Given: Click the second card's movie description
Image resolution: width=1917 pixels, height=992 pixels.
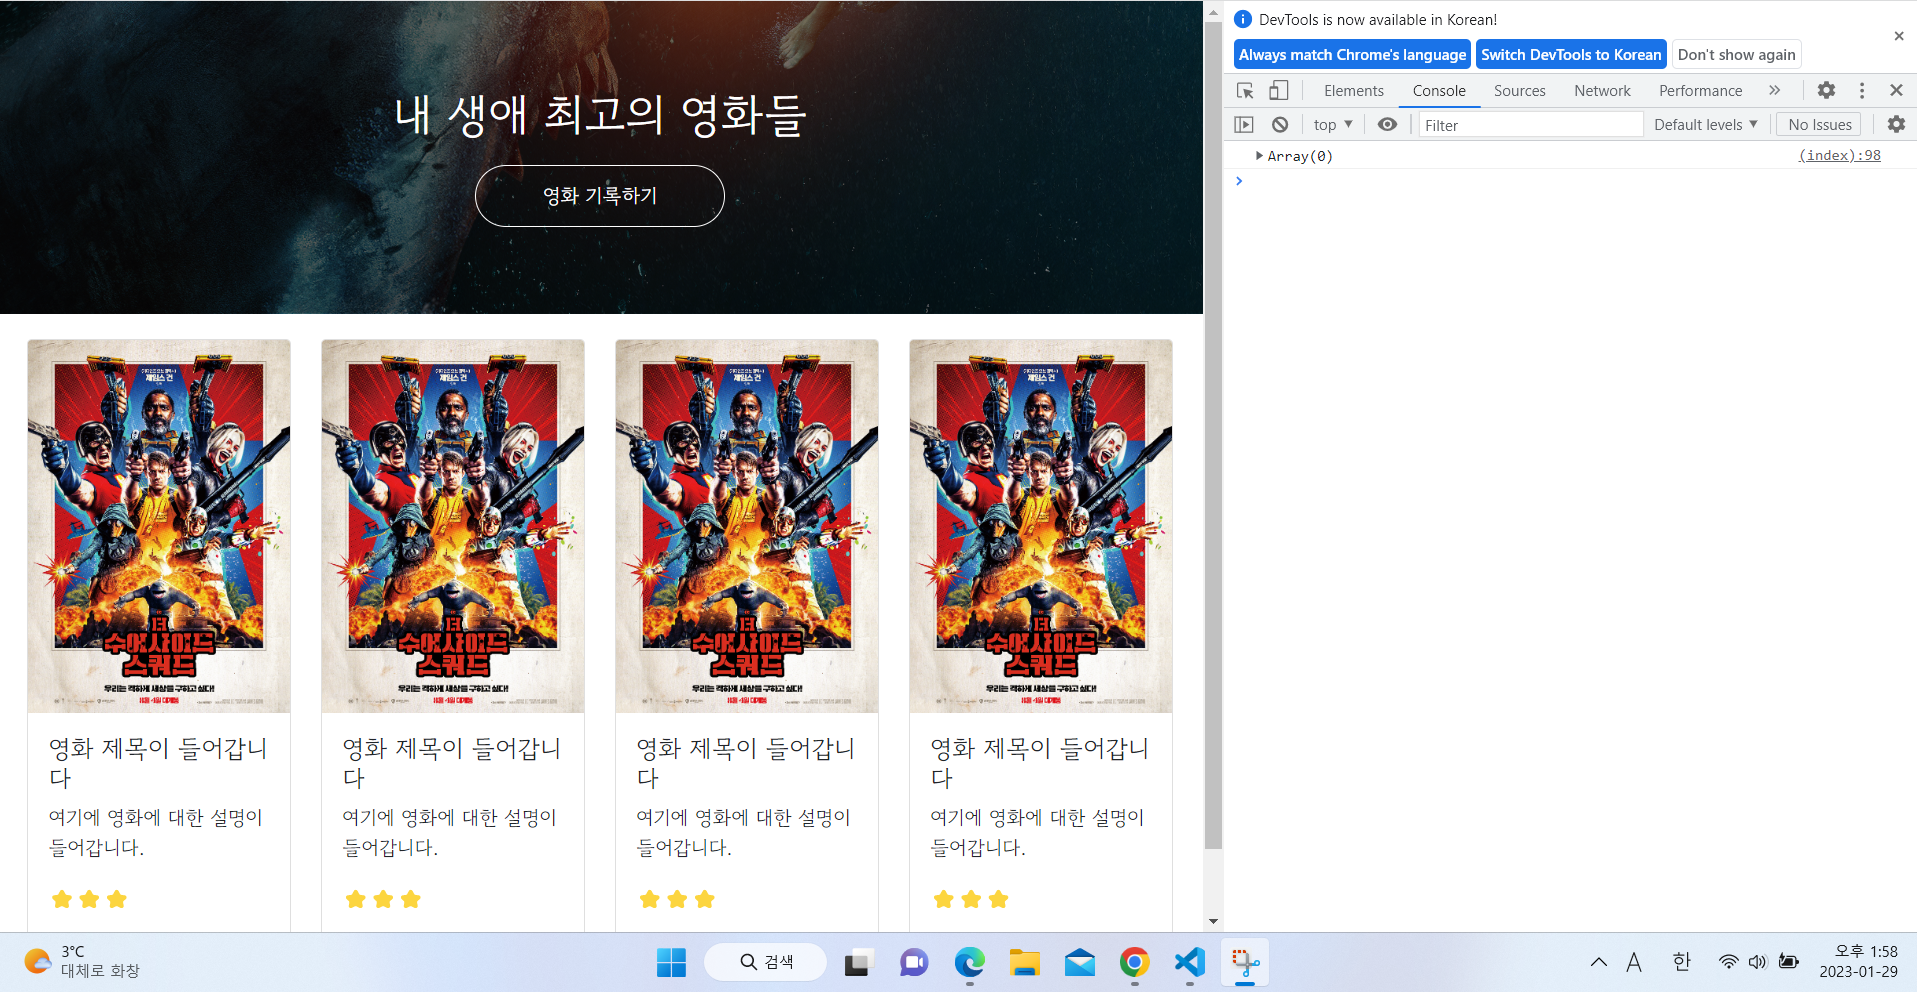Looking at the screenshot, I should pos(449,832).
